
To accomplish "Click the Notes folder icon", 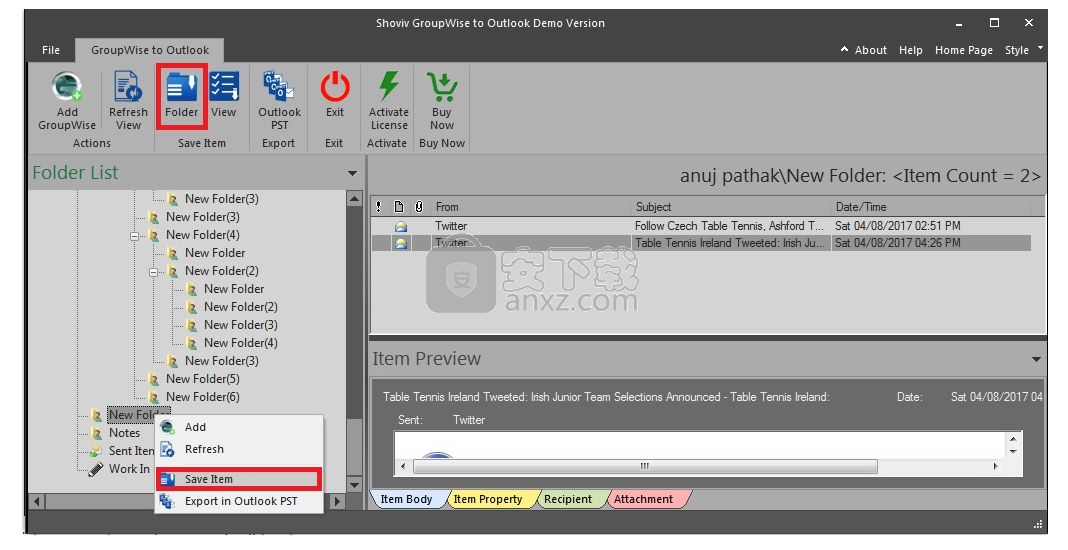I will pyautogui.click(x=97, y=433).
